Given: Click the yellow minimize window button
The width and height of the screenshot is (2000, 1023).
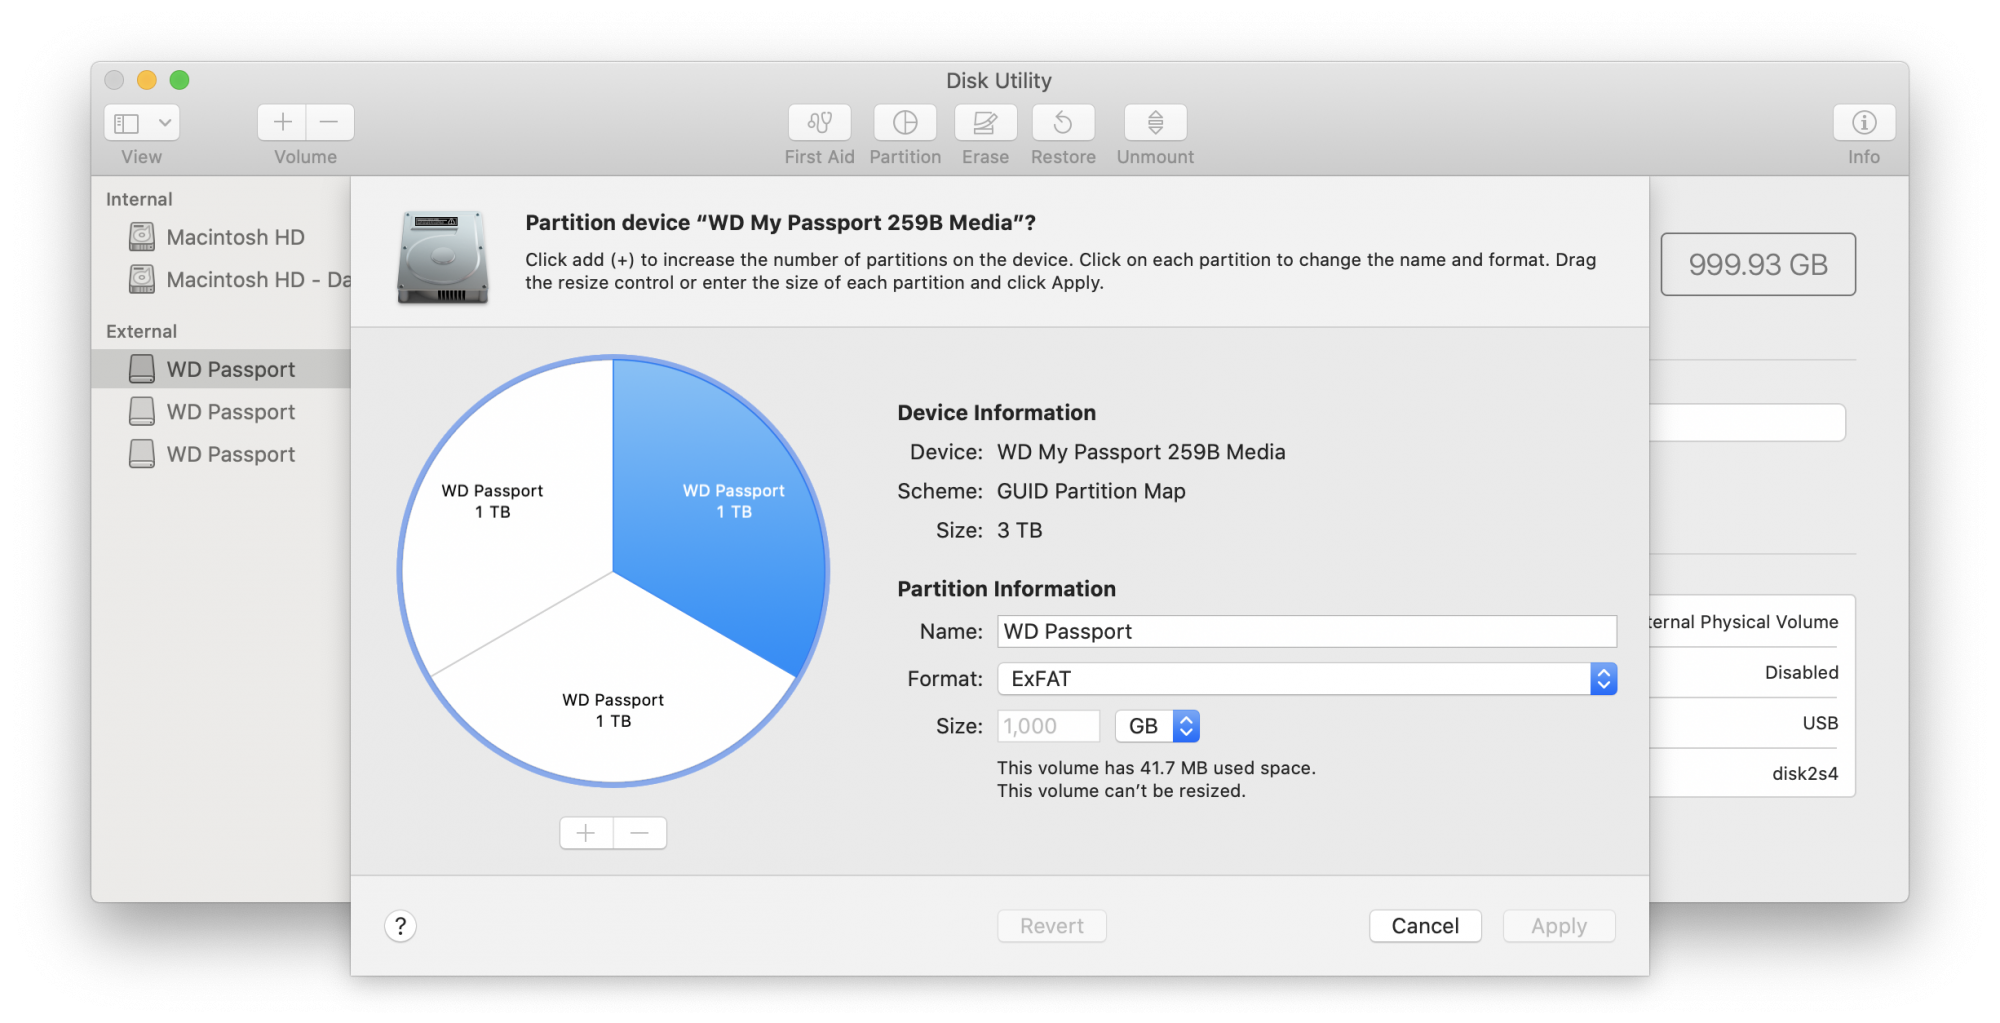Looking at the screenshot, I should click(x=147, y=80).
